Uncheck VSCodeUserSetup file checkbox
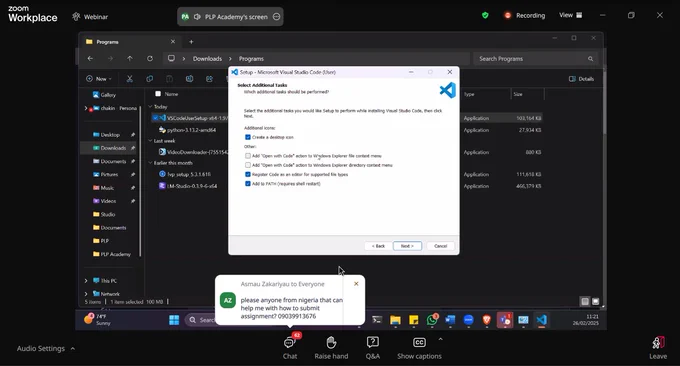 coord(155,118)
